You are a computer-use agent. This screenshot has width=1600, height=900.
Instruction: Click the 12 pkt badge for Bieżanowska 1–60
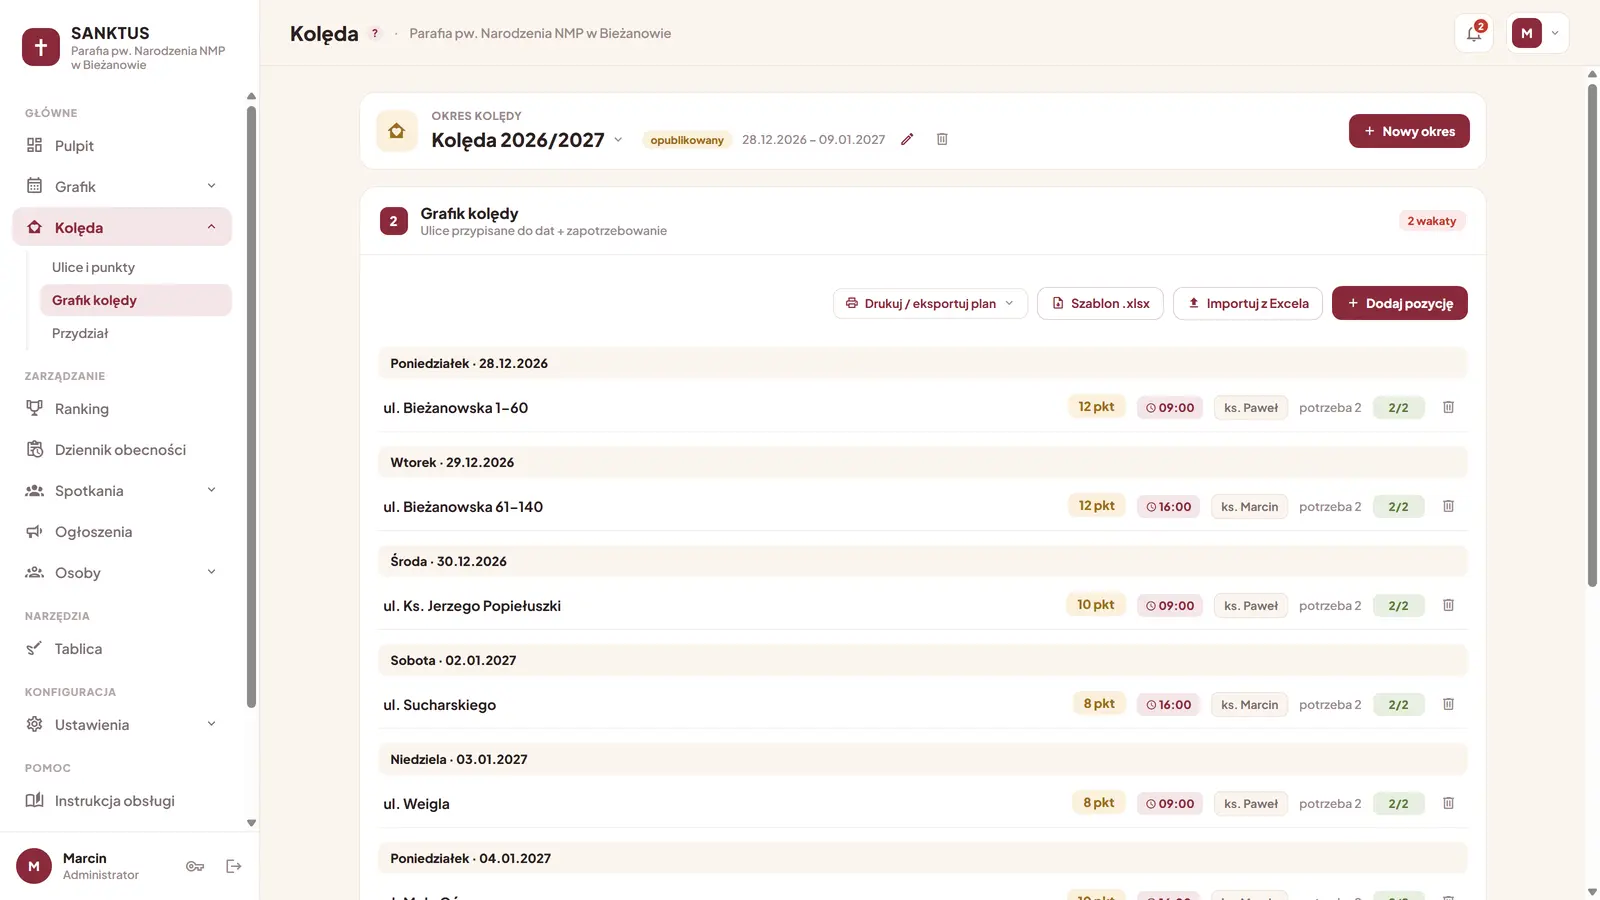click(1096, 407)
